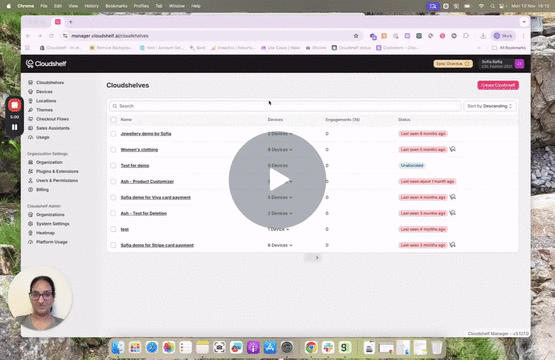Open the Jewellery demo by Sofia link
Image resolution: width=555 pixels, height=360 pixels.
146,134
